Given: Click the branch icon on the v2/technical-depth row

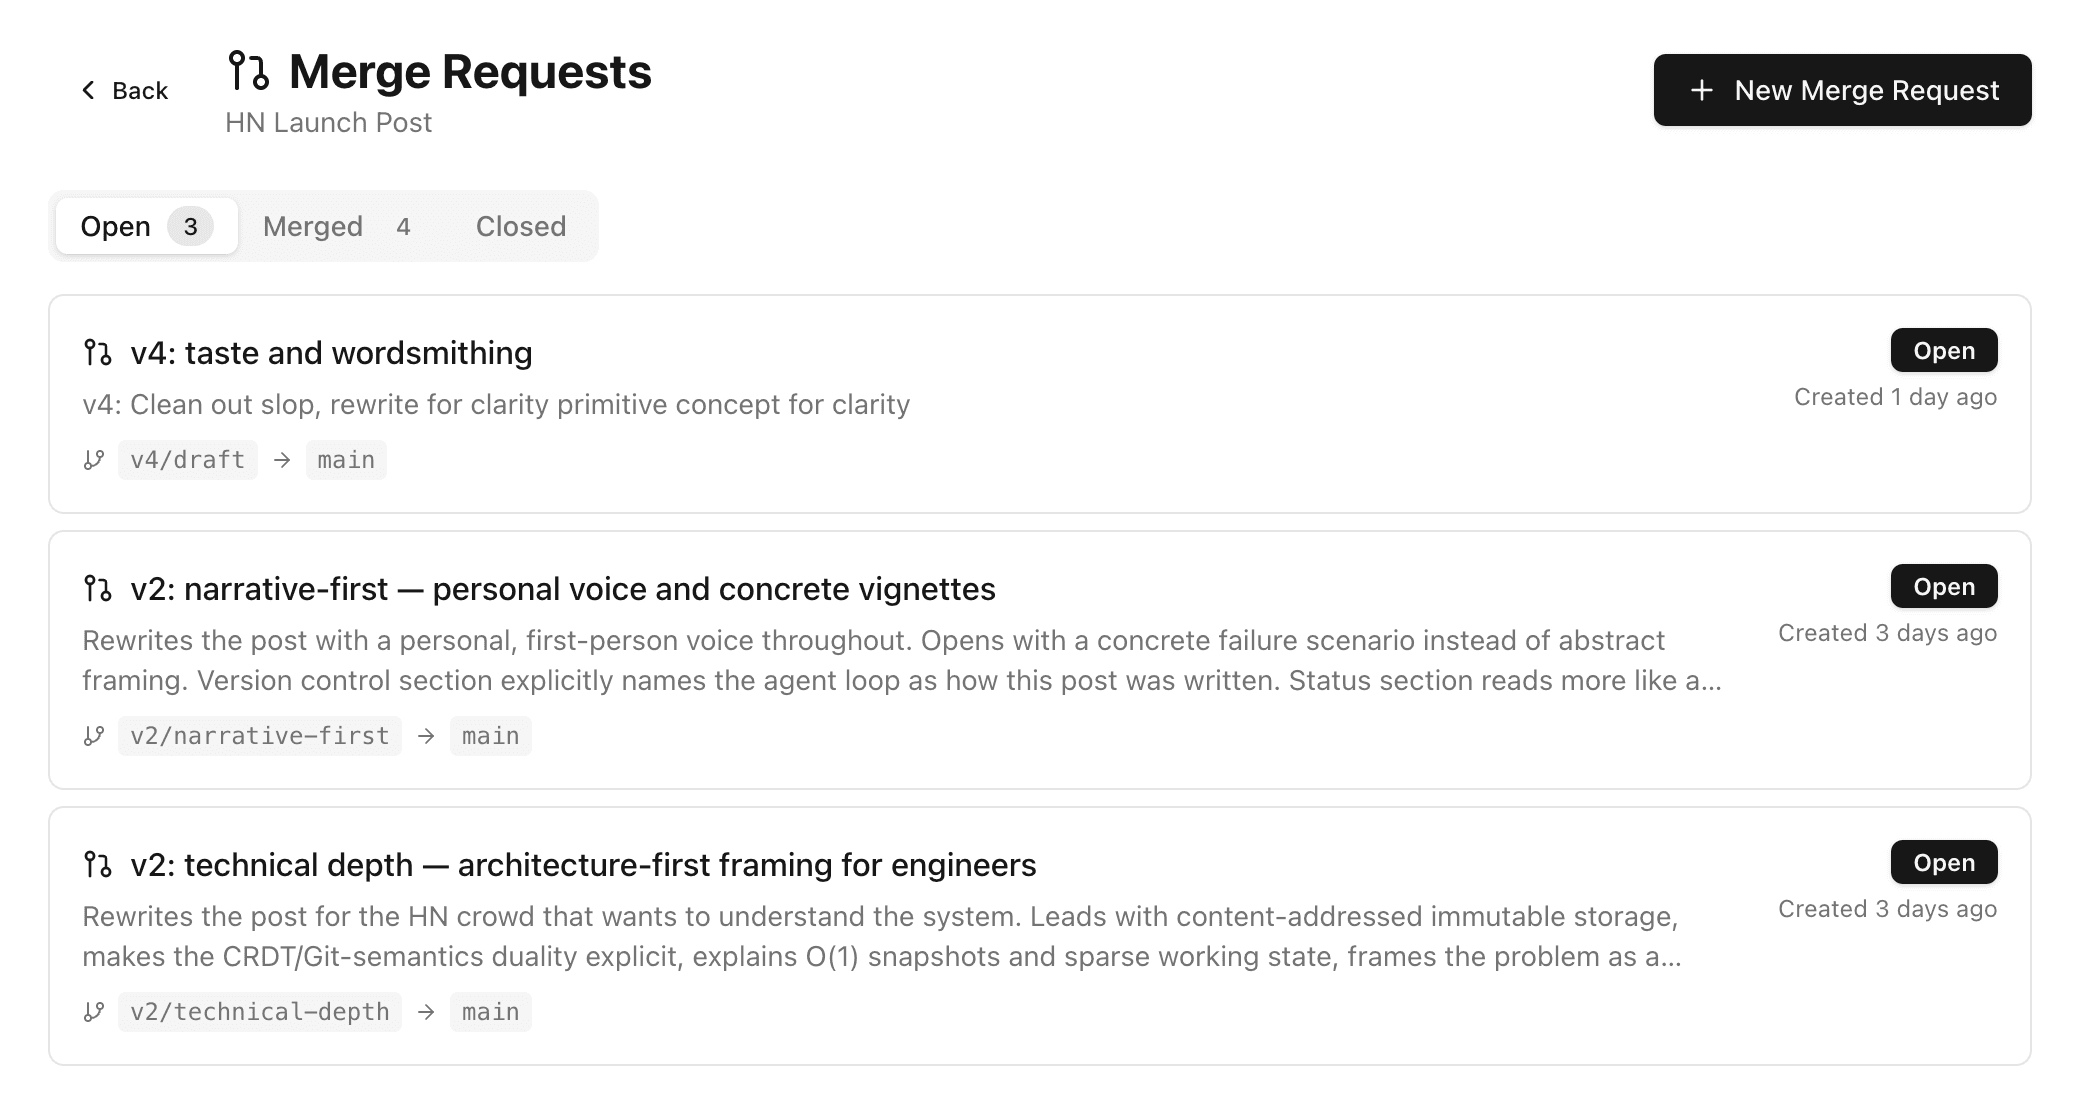Looking at the screenshot, I should click(93, 1012).
